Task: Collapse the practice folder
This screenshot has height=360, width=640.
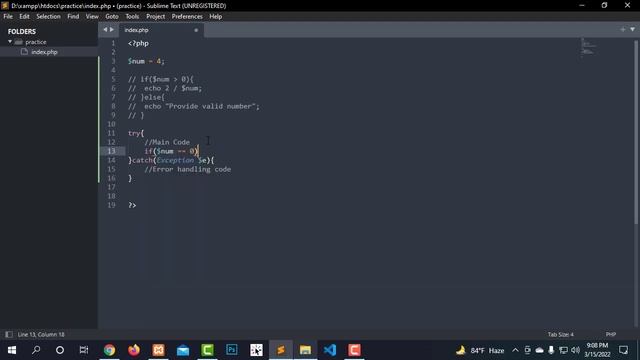Action: click(10, 42)
